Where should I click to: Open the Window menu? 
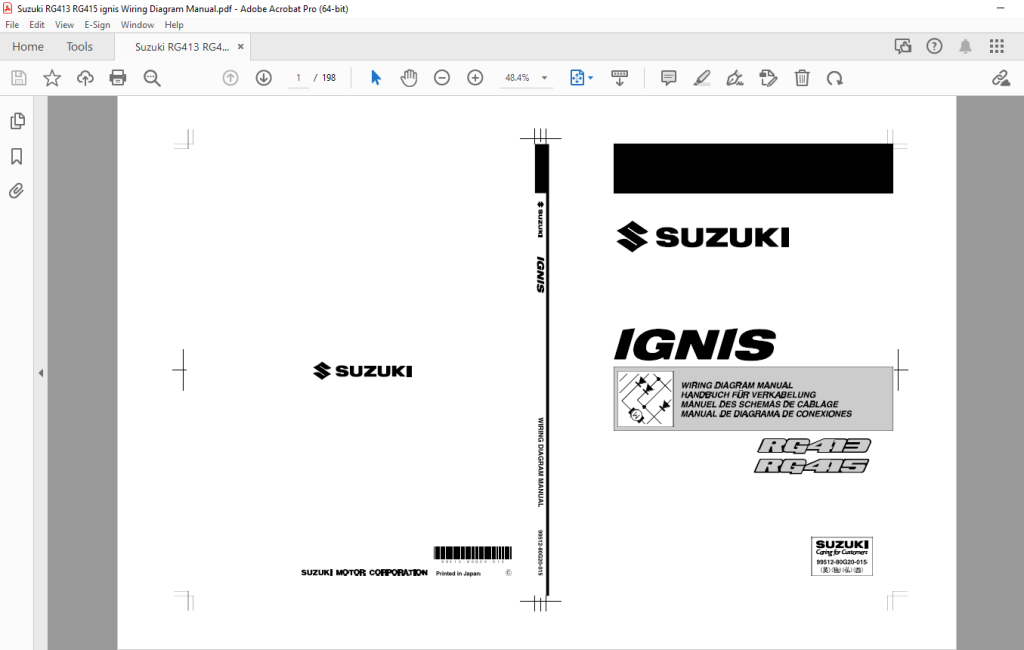click(137, 25)
